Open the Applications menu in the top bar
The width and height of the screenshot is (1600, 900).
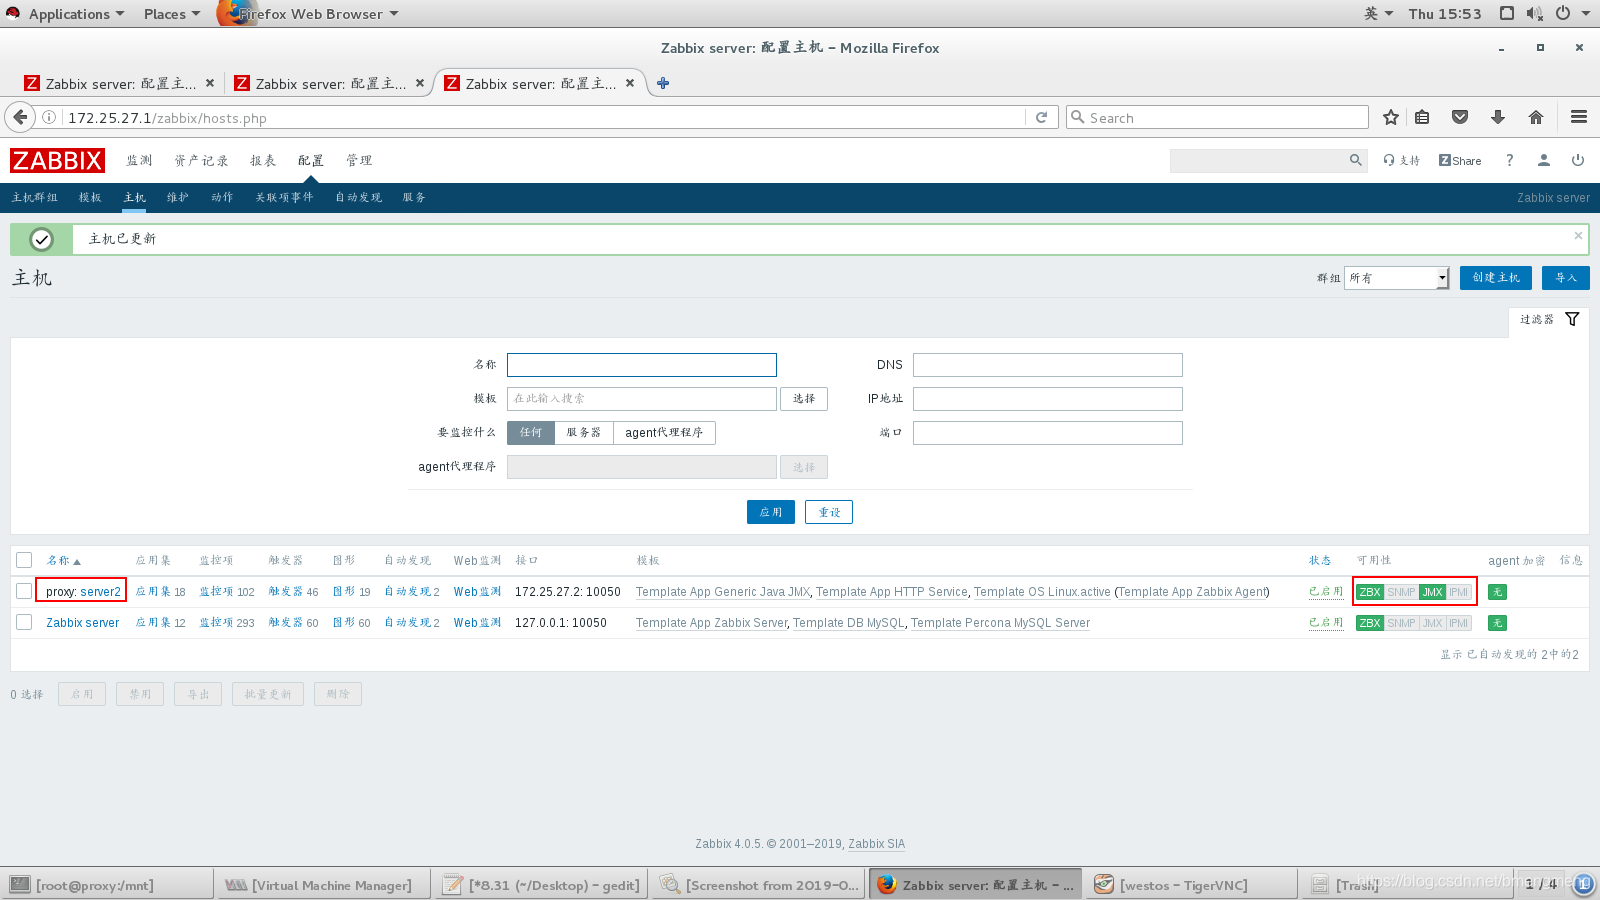point(76,13)
